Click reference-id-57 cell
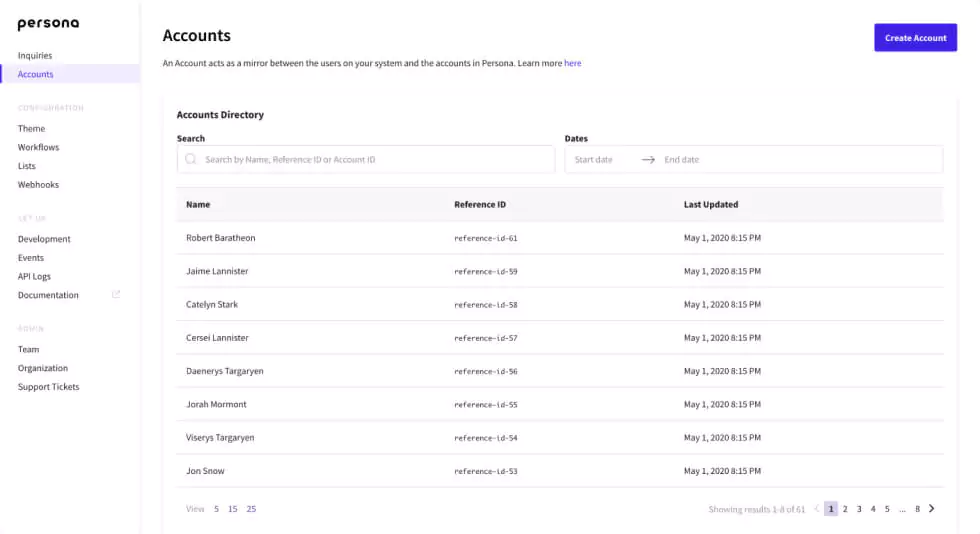The height and width of the screenshot is (534, 980). pyautogui.click(x=486, y=338)
